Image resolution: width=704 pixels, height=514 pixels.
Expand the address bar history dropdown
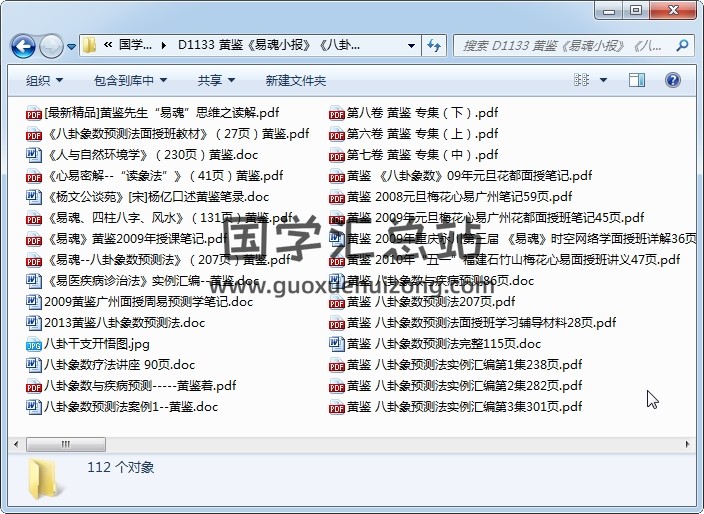tap(411, 45)
